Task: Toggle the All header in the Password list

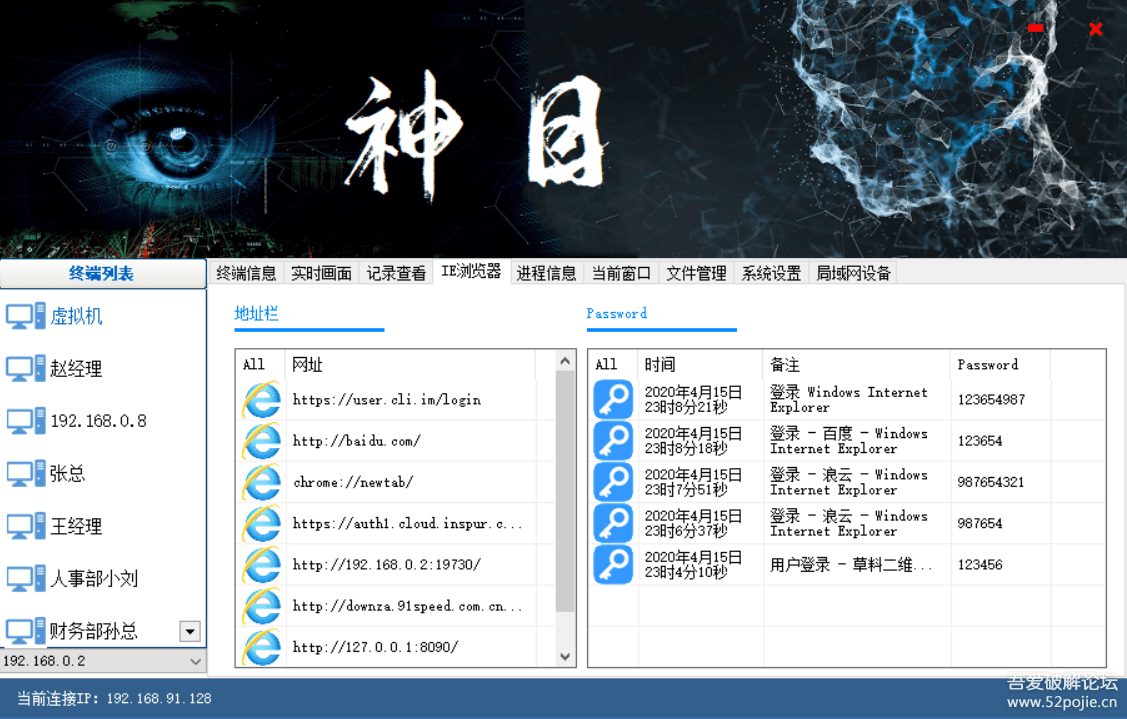Action: (x=607, y=364)
